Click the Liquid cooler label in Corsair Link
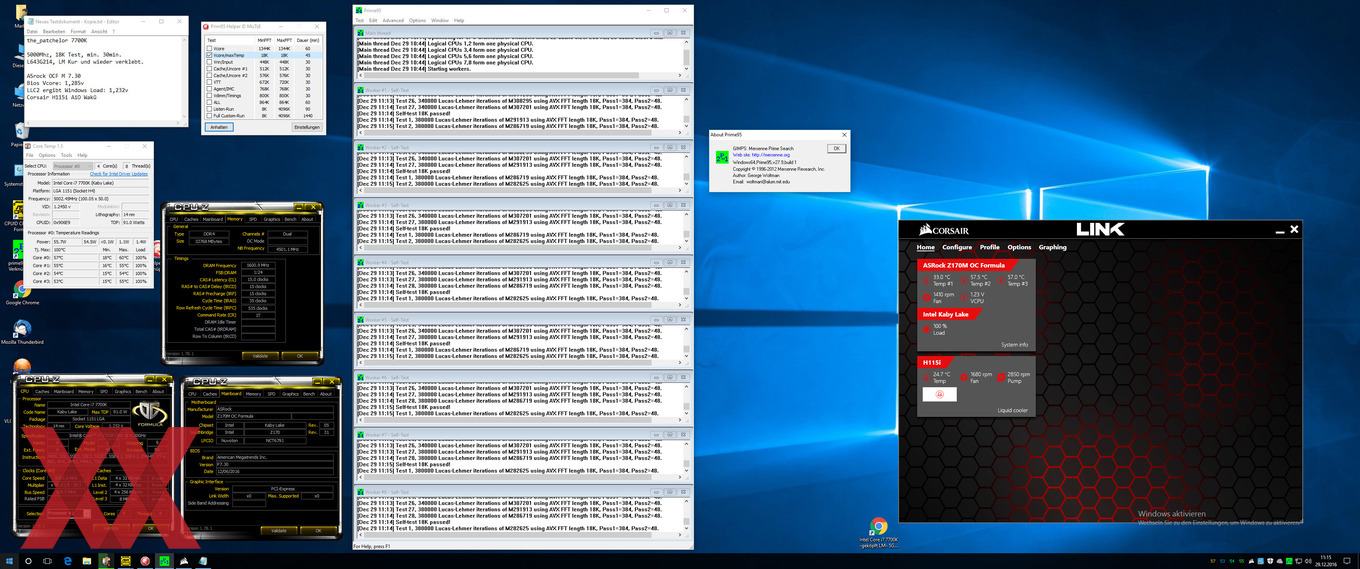 [x=1012, y=410]
